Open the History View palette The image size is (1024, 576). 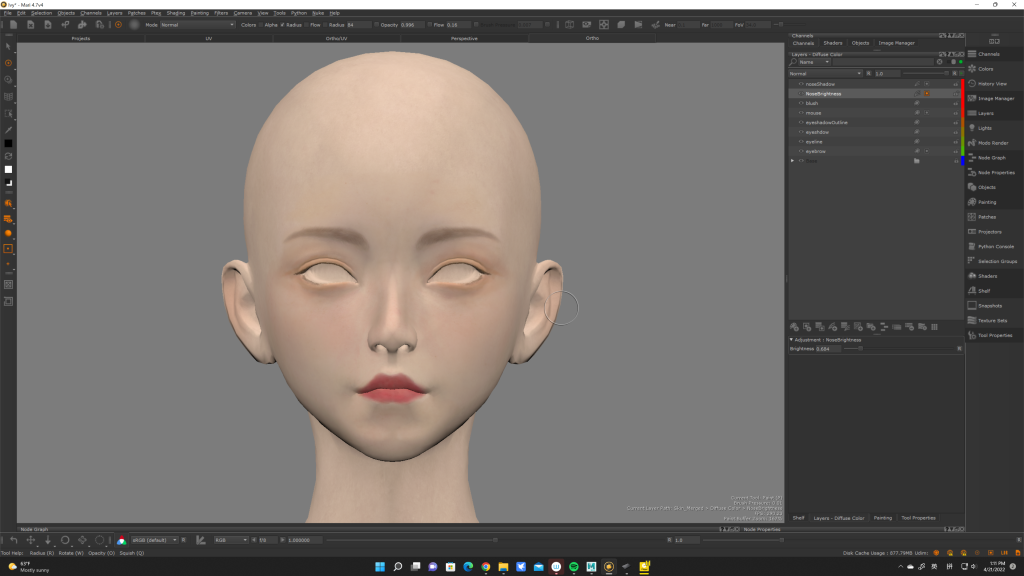pos(991,84)
